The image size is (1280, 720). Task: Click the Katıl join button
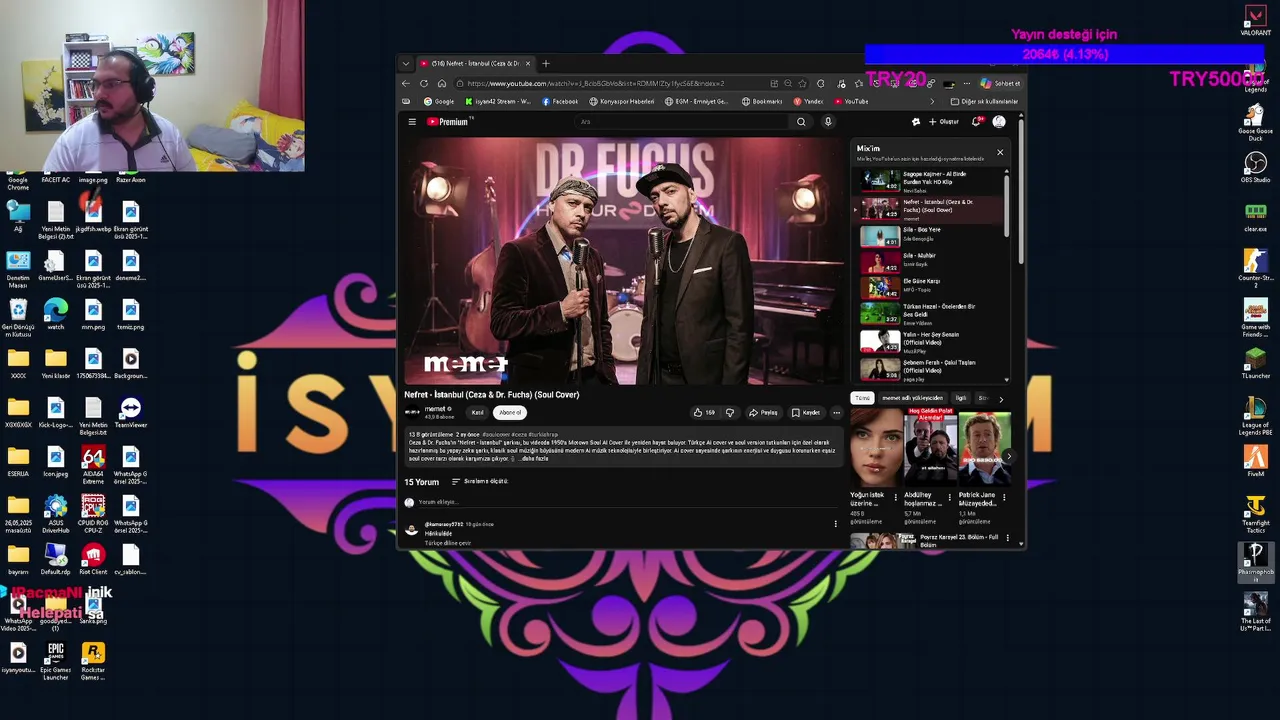[478, 412]
